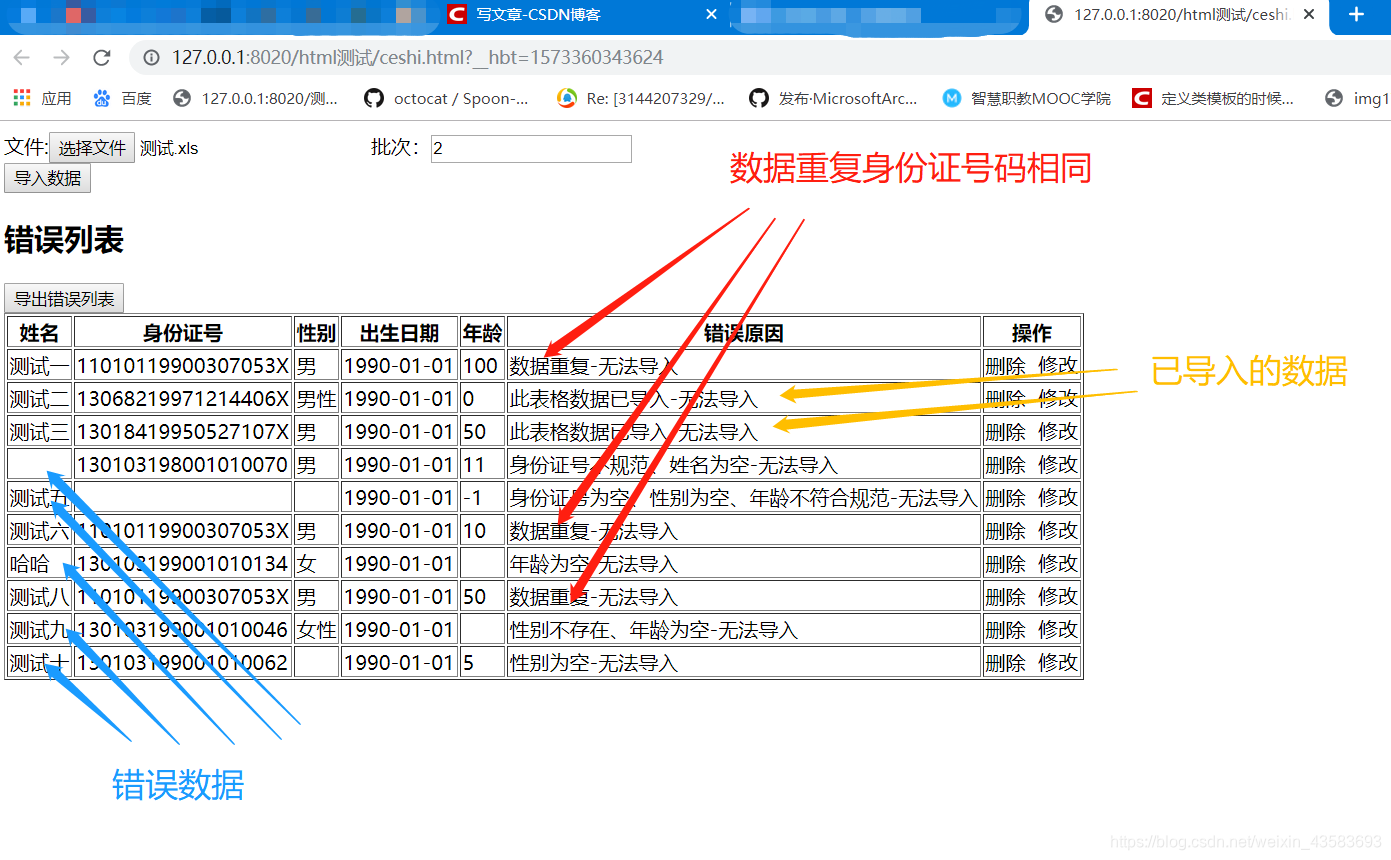Modify the 测试二 row
The image size is (1391, 860).
pos(1058,399)
